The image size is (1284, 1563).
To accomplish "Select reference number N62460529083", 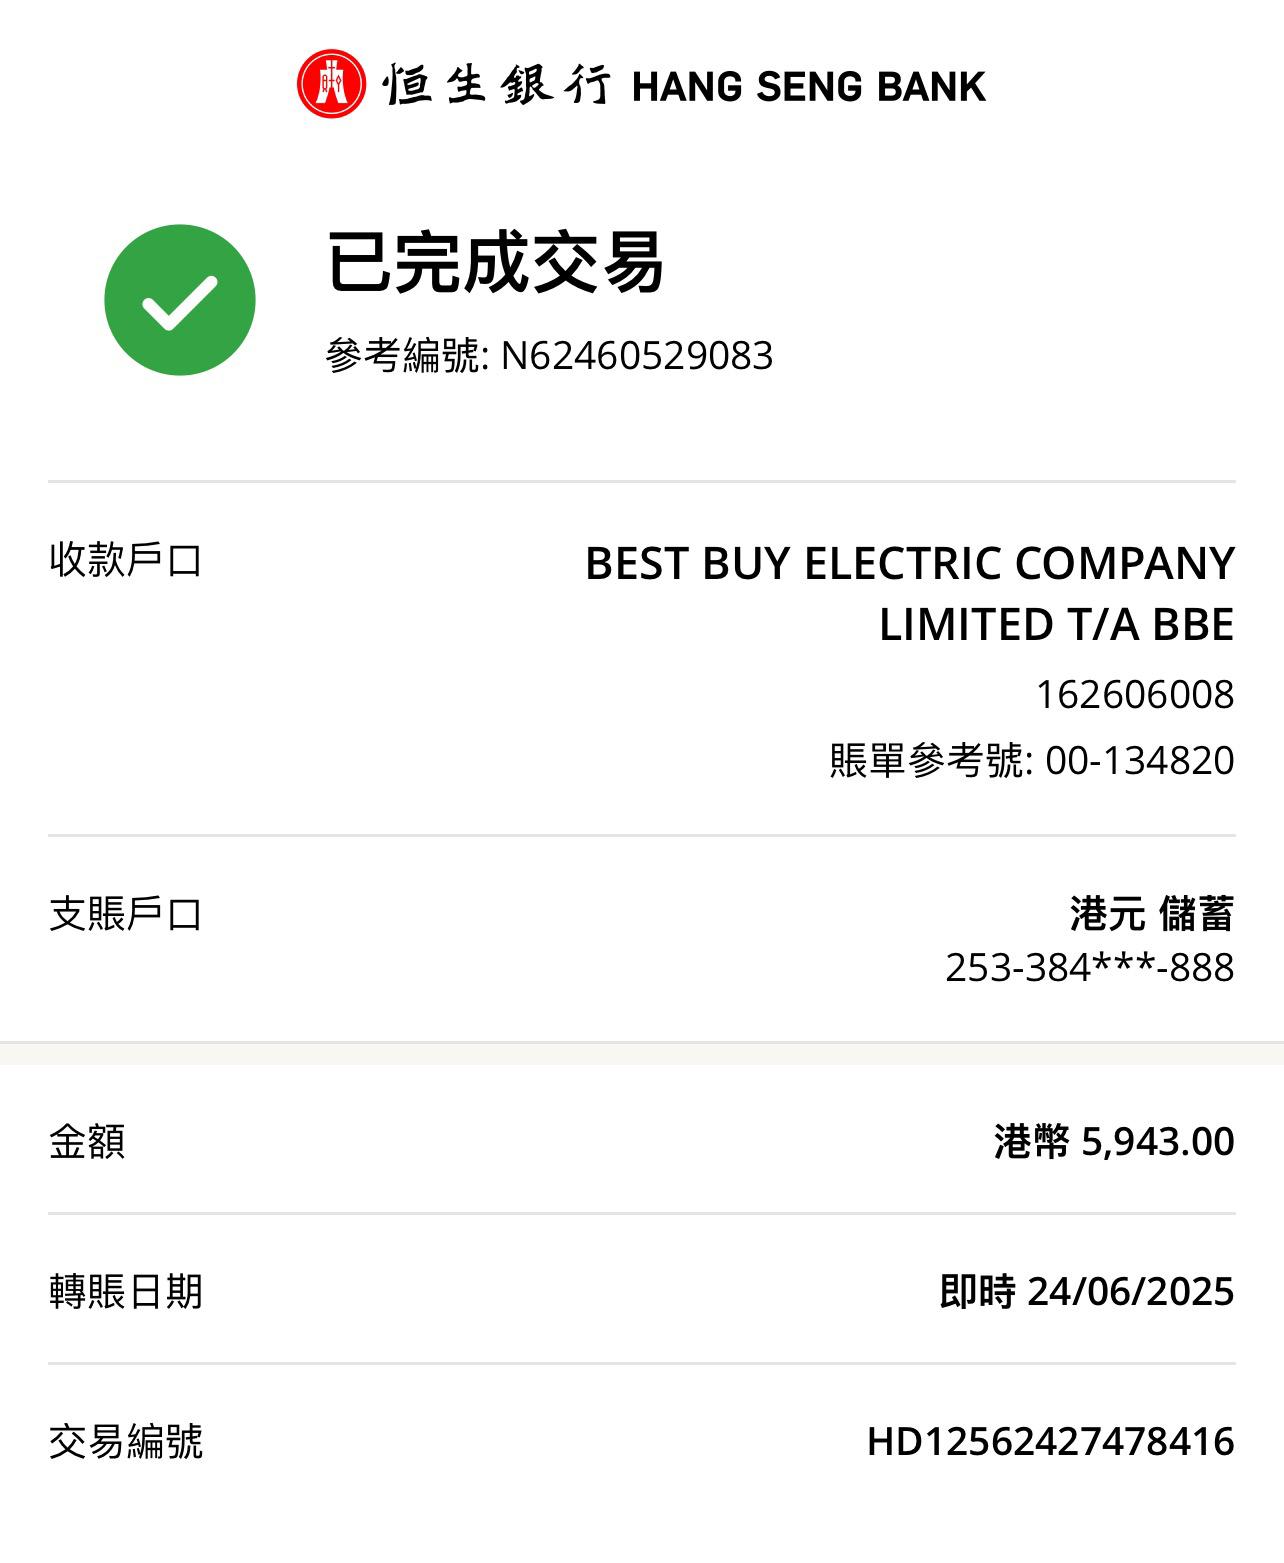I will (637, 356).
